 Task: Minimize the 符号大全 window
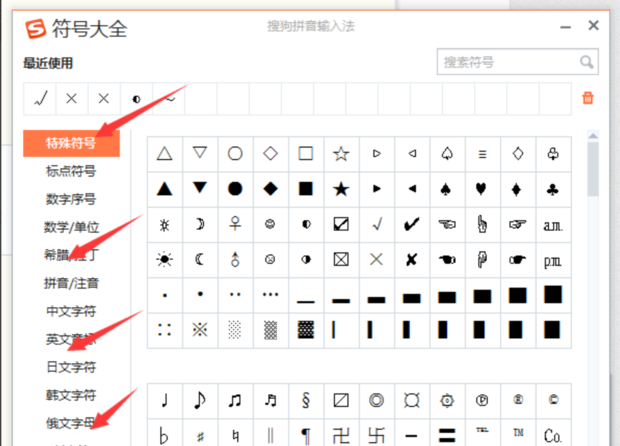coord(565,27)
